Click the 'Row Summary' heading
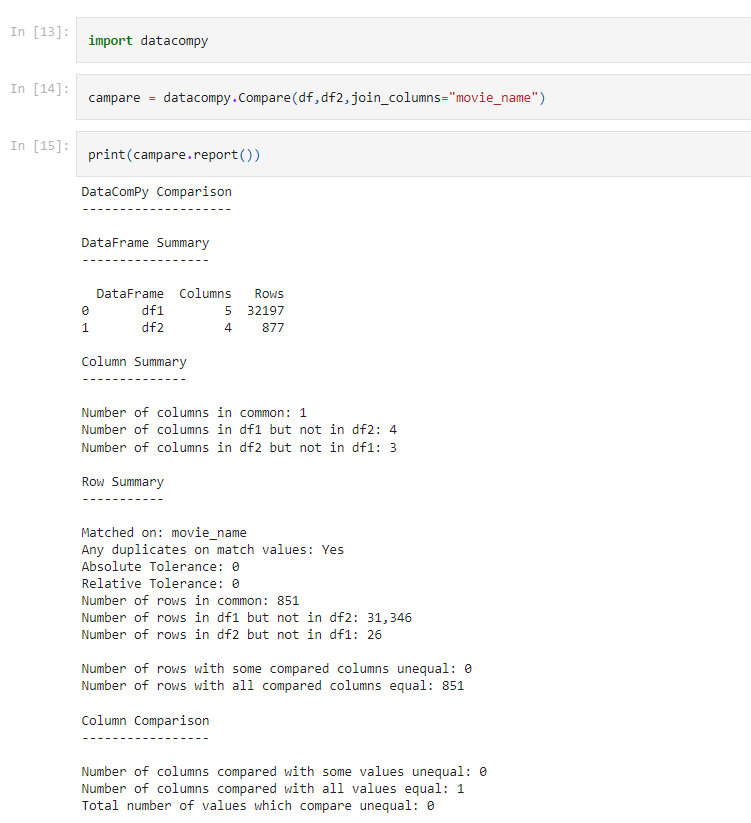 [122, 482]
